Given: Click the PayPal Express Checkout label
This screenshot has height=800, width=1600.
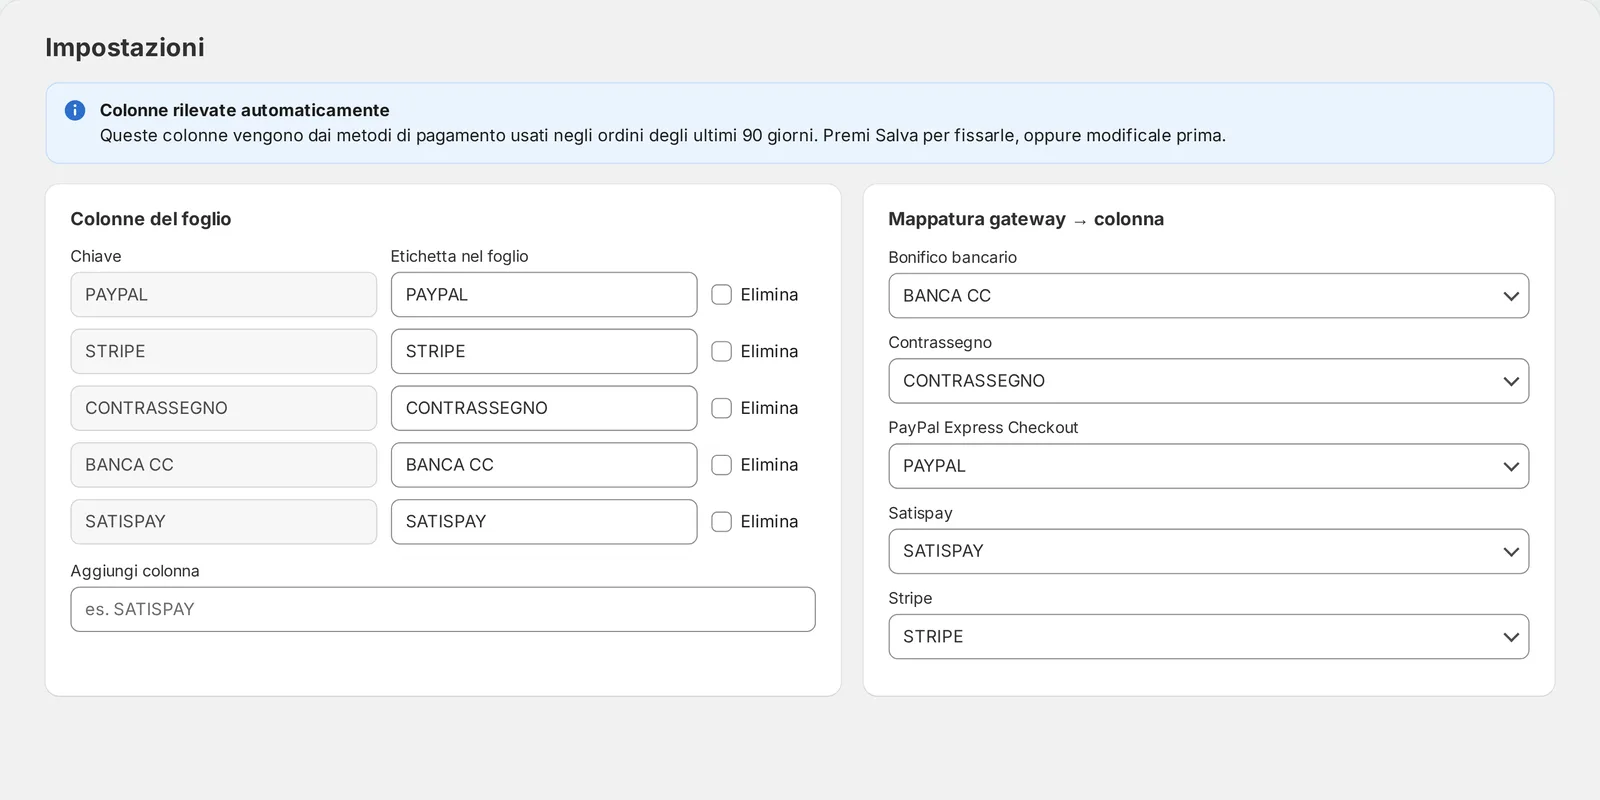Looking at the screenshot, I should (984, 427).
